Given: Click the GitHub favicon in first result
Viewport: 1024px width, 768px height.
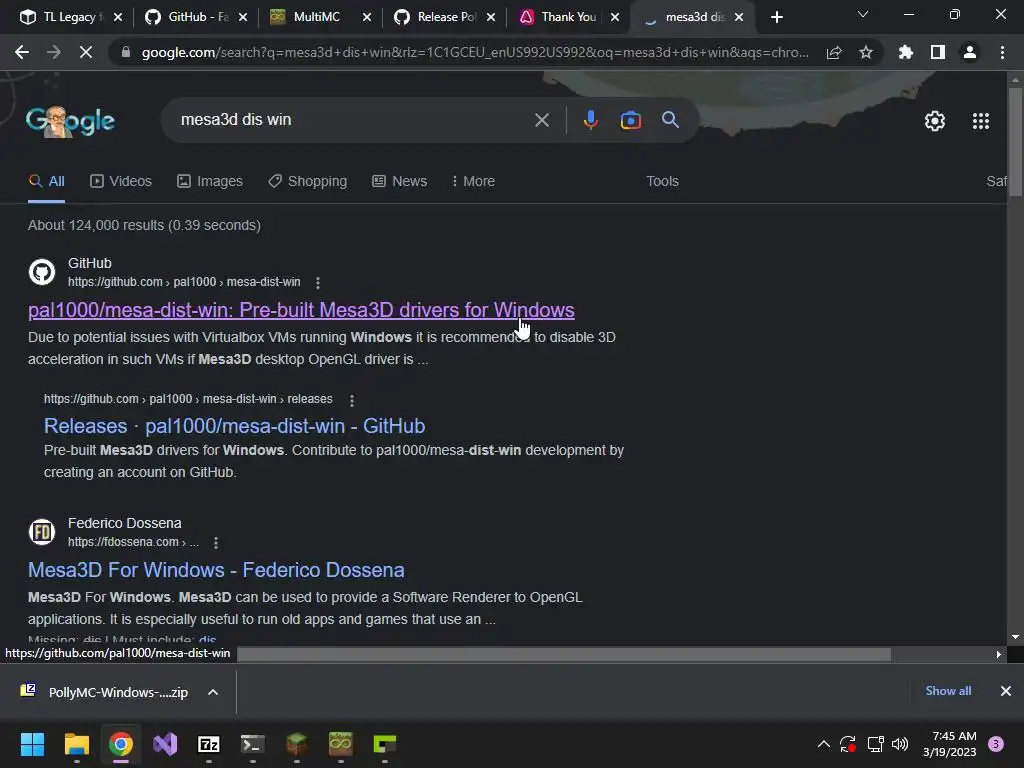Looking at the screenshot, I should click(x=42, y=272).
